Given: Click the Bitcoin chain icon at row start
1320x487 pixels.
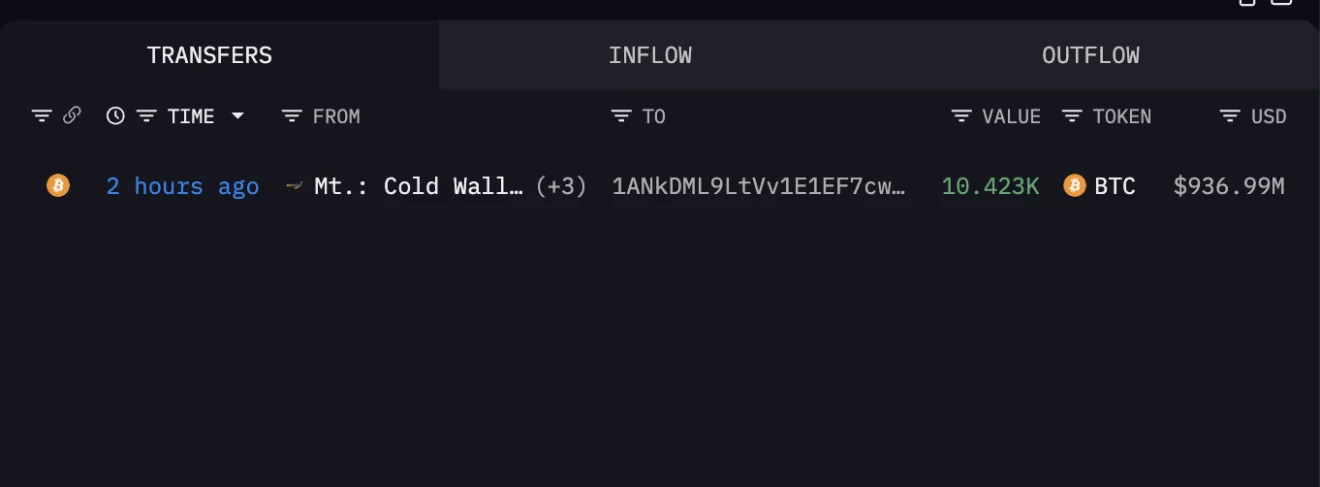Looking at the screenshot, I should 58,185.
